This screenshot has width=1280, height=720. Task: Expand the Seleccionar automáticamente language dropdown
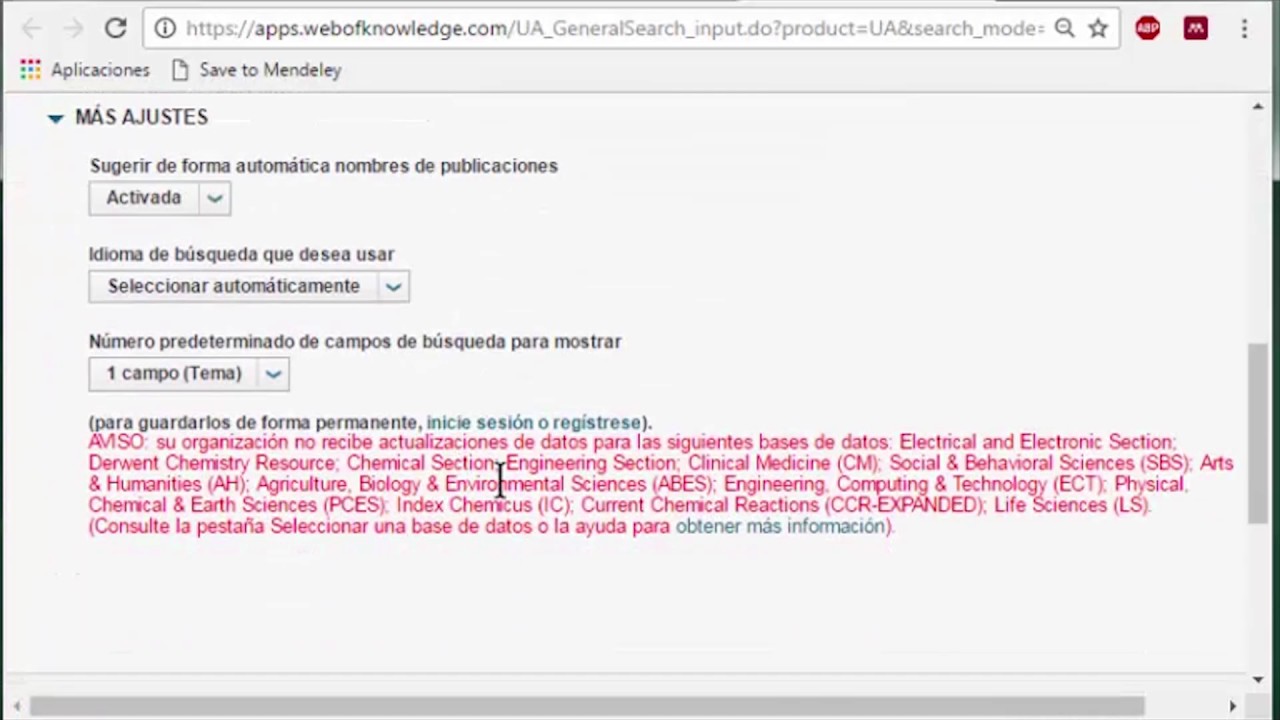(249, 286)
